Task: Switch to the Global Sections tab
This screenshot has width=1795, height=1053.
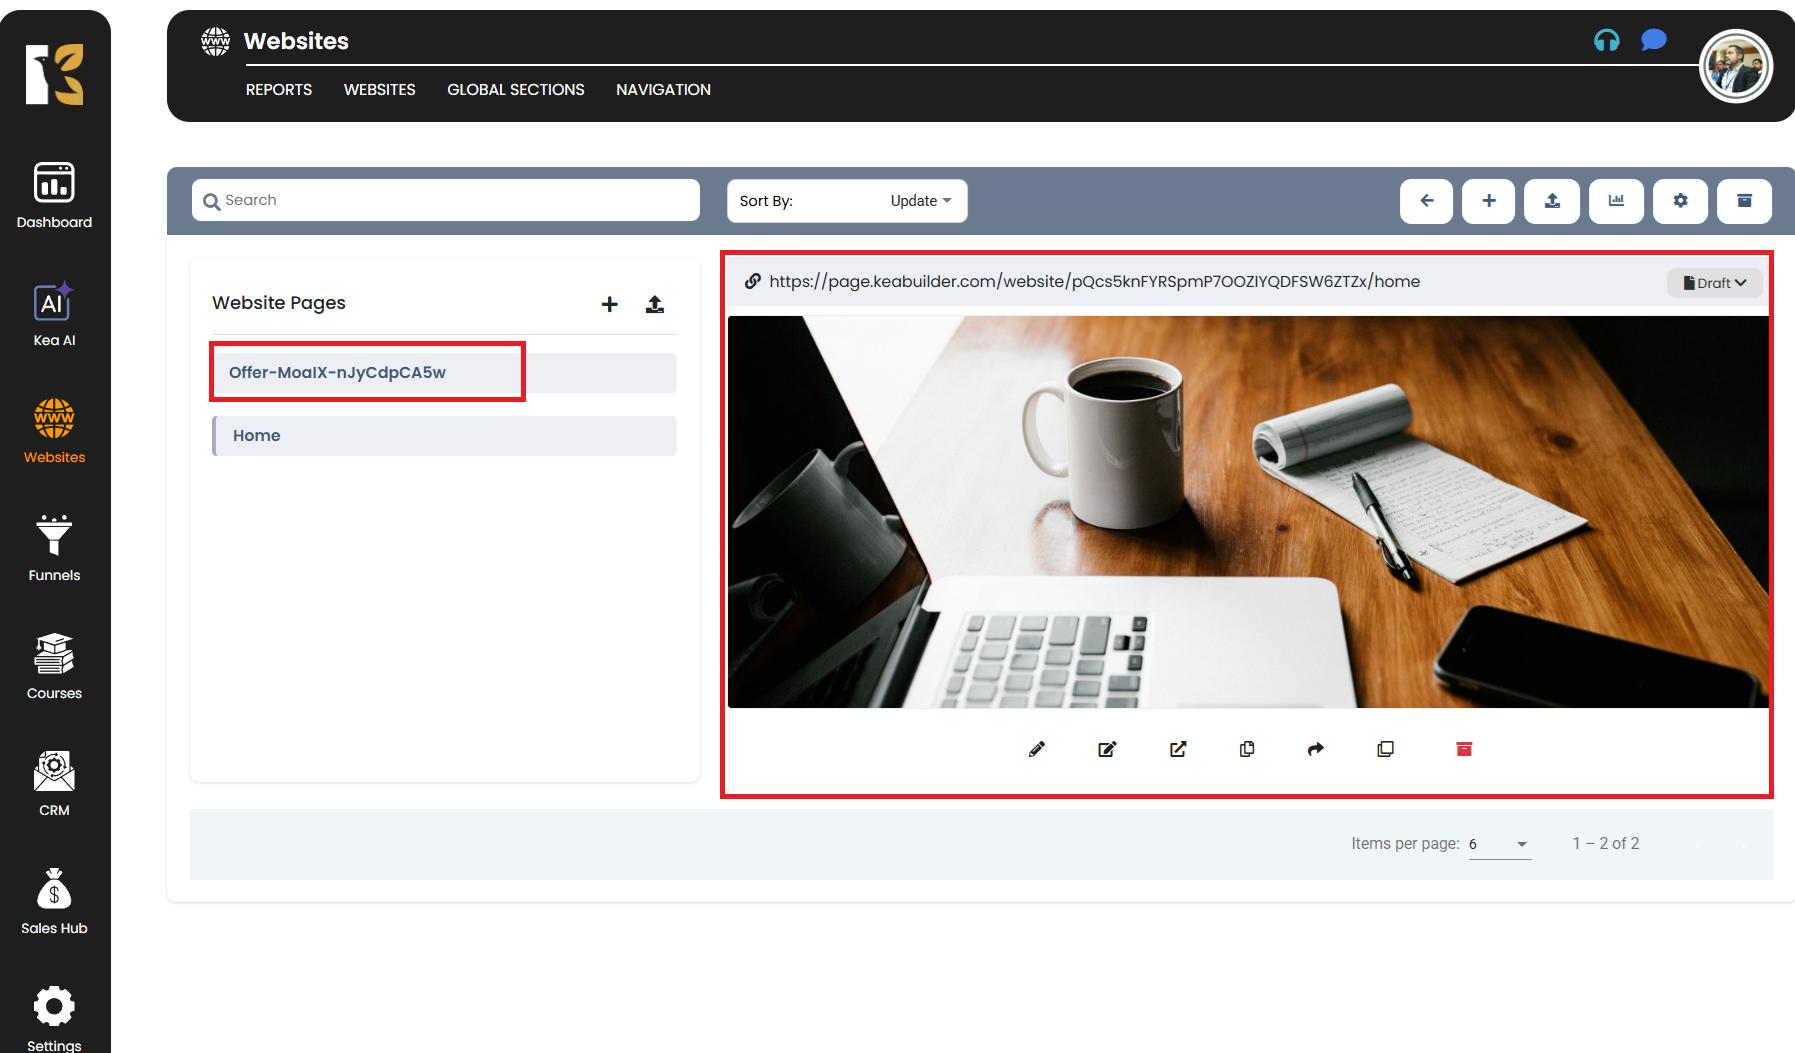Action: (515, 90)
